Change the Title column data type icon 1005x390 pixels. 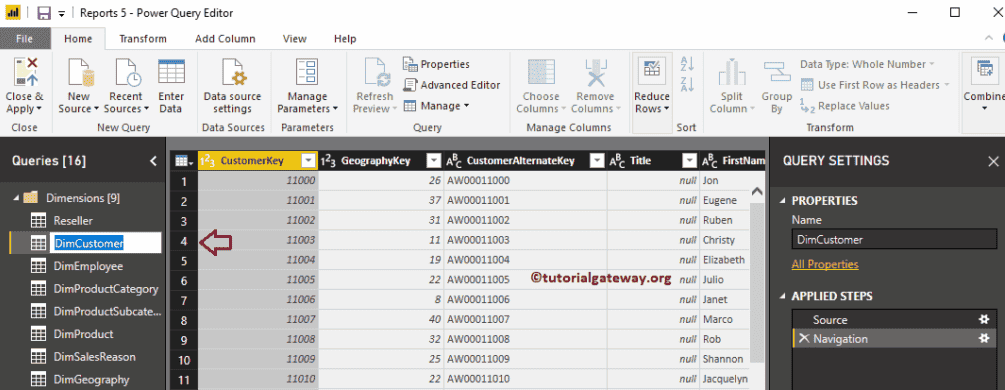click(x=617, y=161)
